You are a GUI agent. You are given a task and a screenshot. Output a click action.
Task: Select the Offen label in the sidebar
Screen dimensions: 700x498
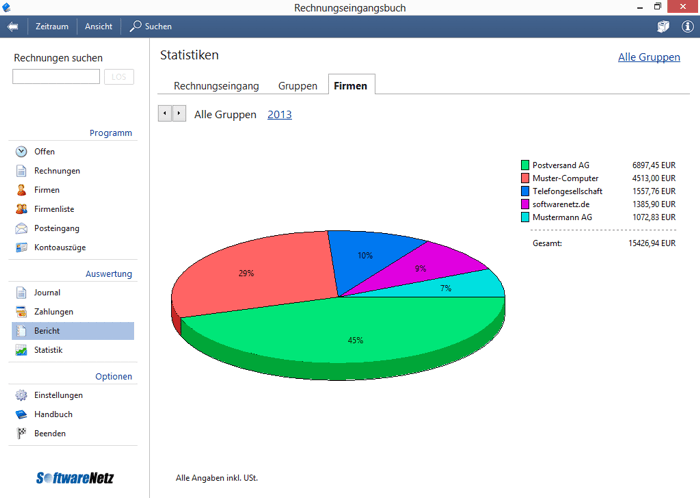45,152
